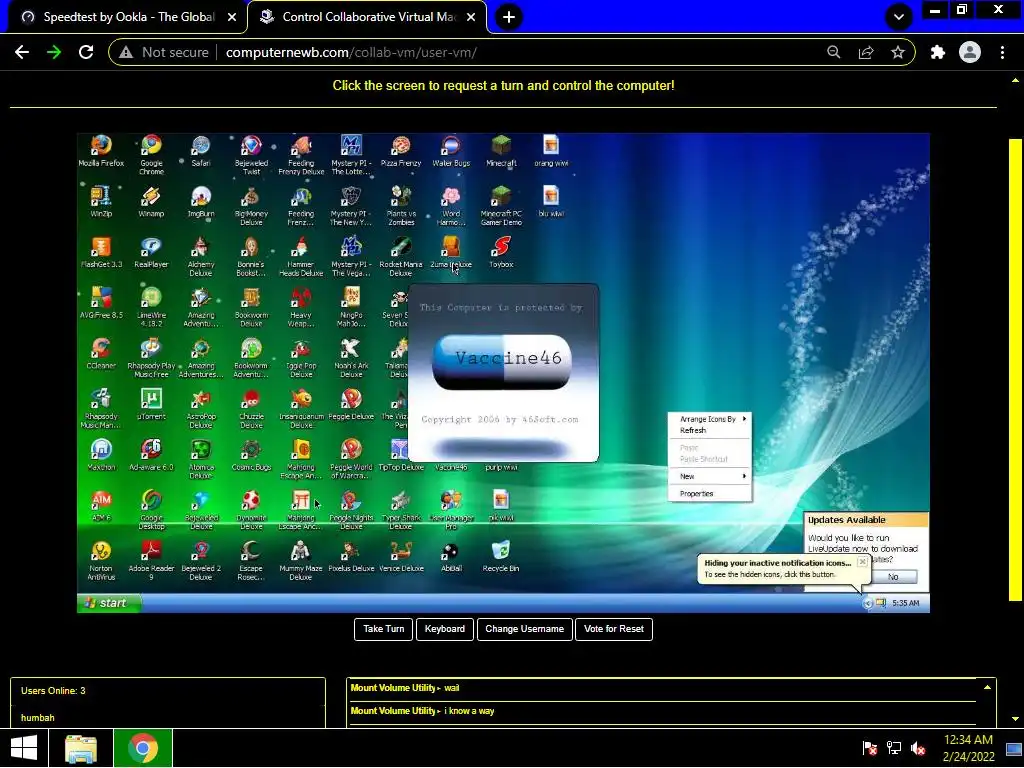
Task: Switch to the Speedtest by Ookla tab
Action: click(128, 17)
